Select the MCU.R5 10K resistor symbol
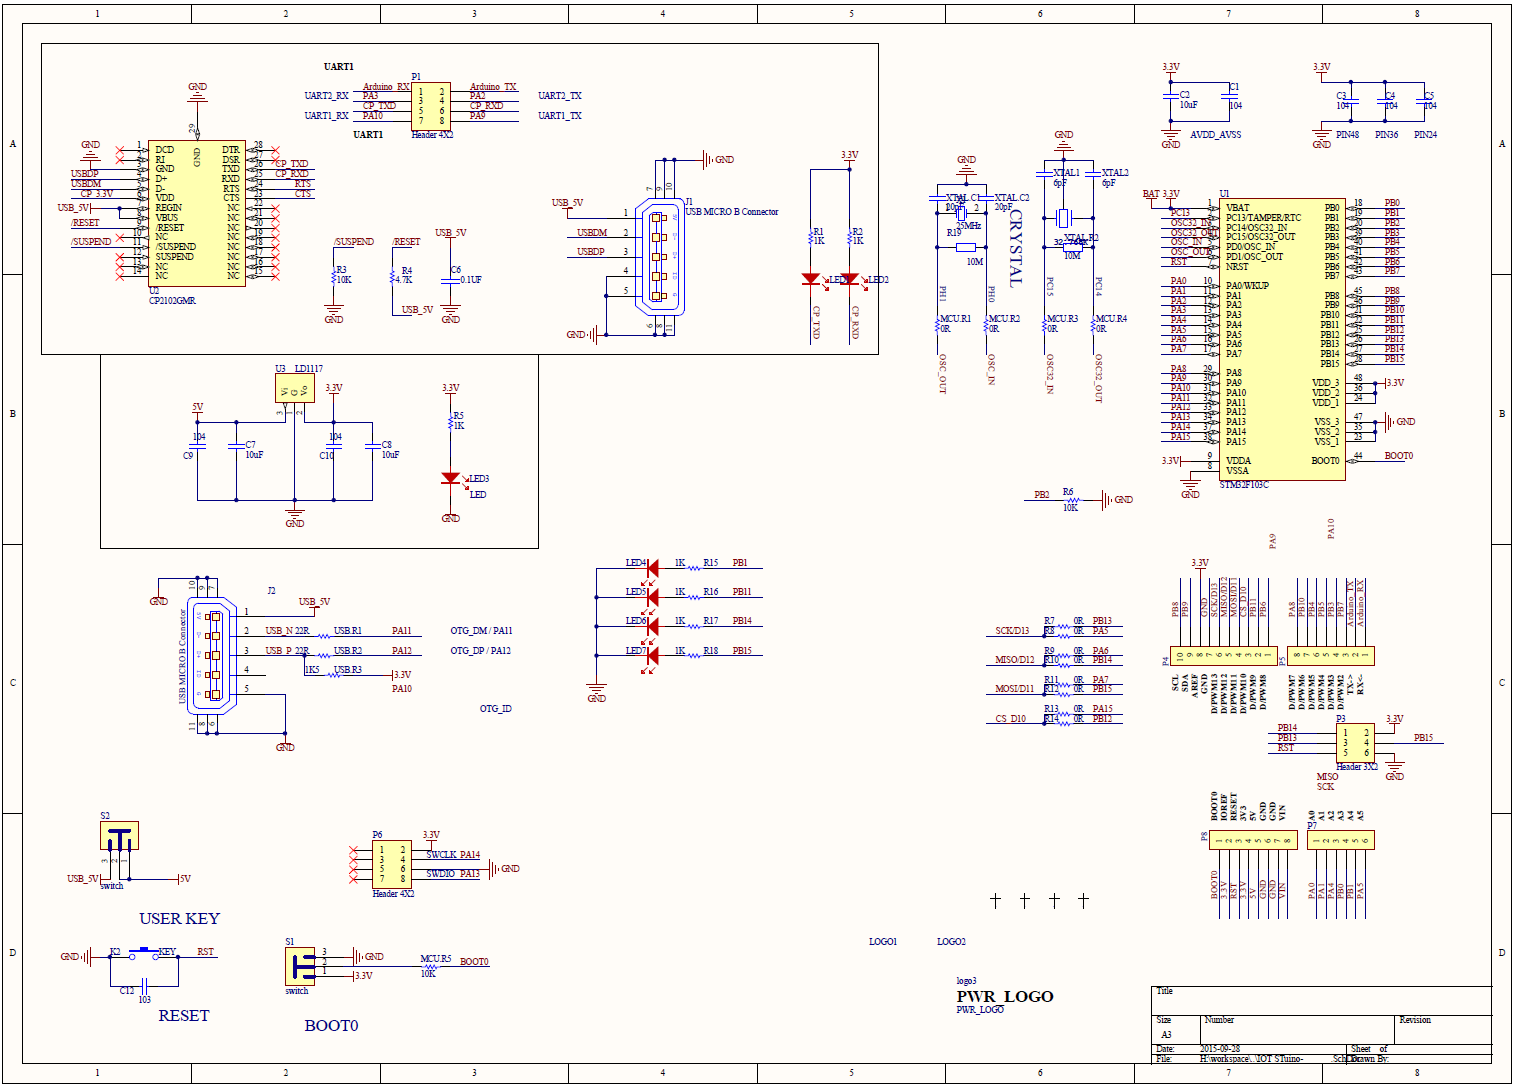 (x=429, y=967)
